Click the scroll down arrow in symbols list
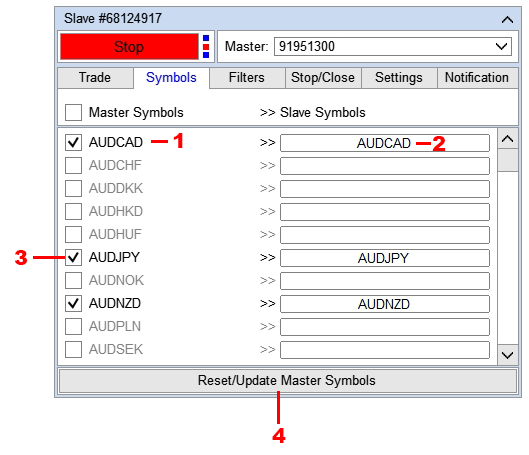The width and height of the screenshot is (529, 455). (508, 355)
